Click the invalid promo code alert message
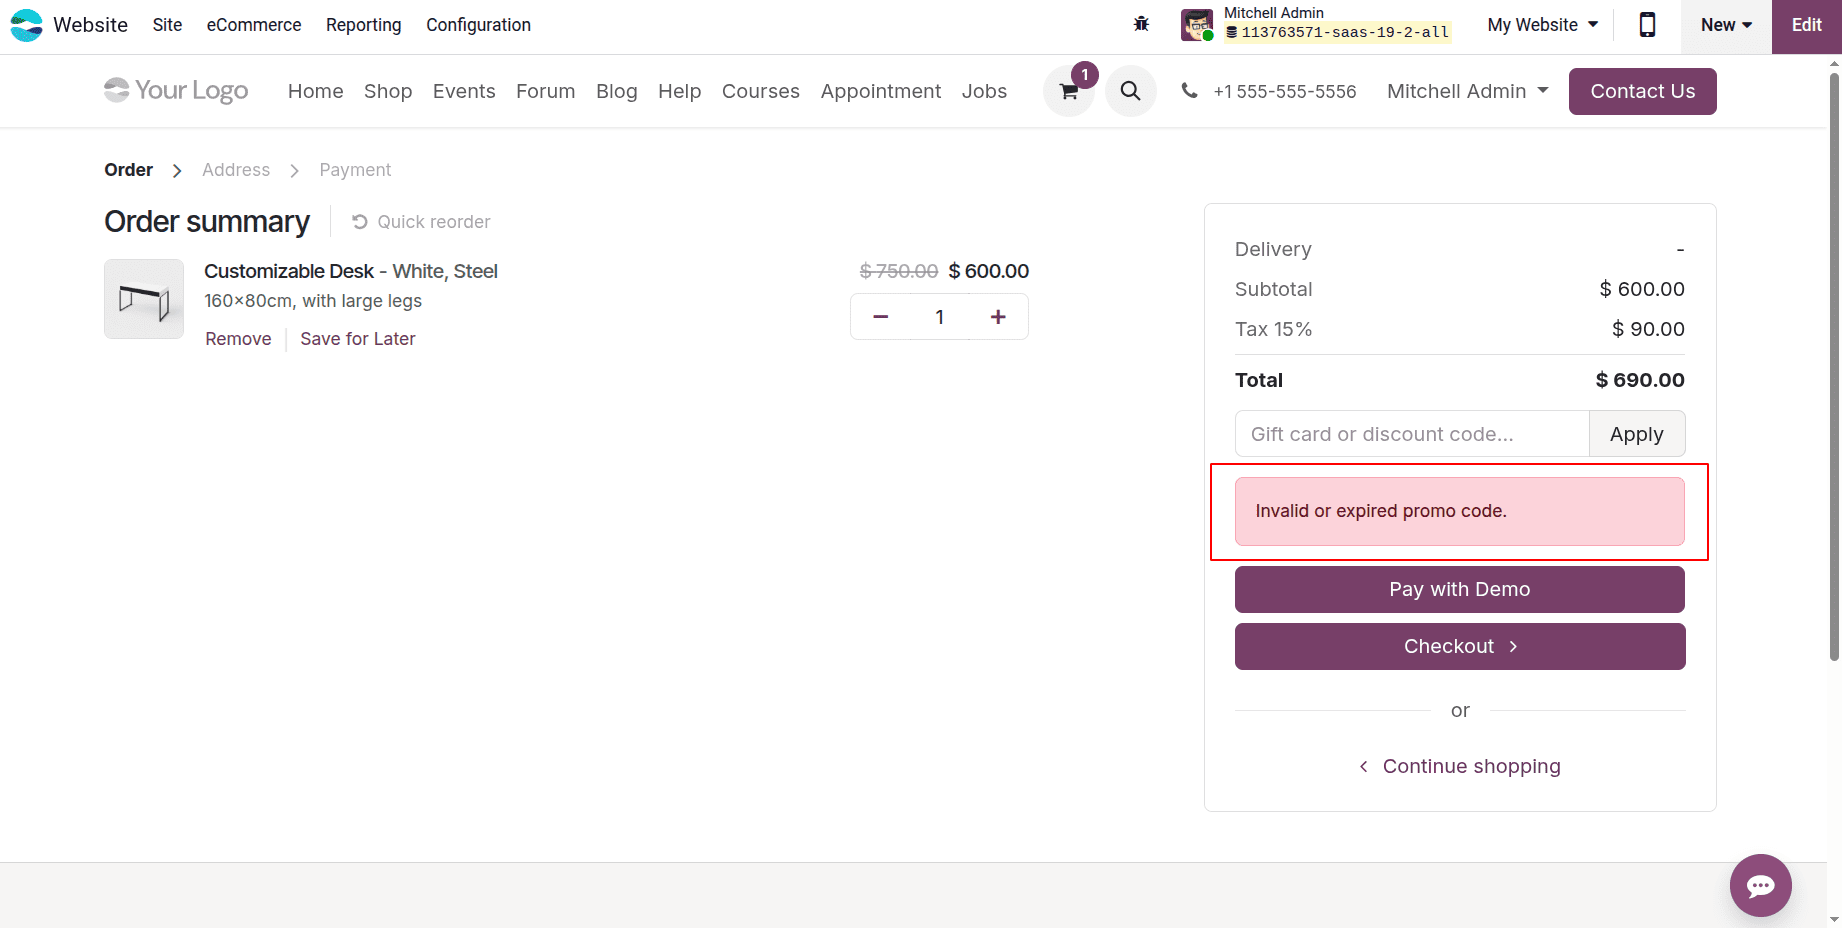Image resolution: width=1842 pixels, height=928 pixels. (x=1459, y=511)
